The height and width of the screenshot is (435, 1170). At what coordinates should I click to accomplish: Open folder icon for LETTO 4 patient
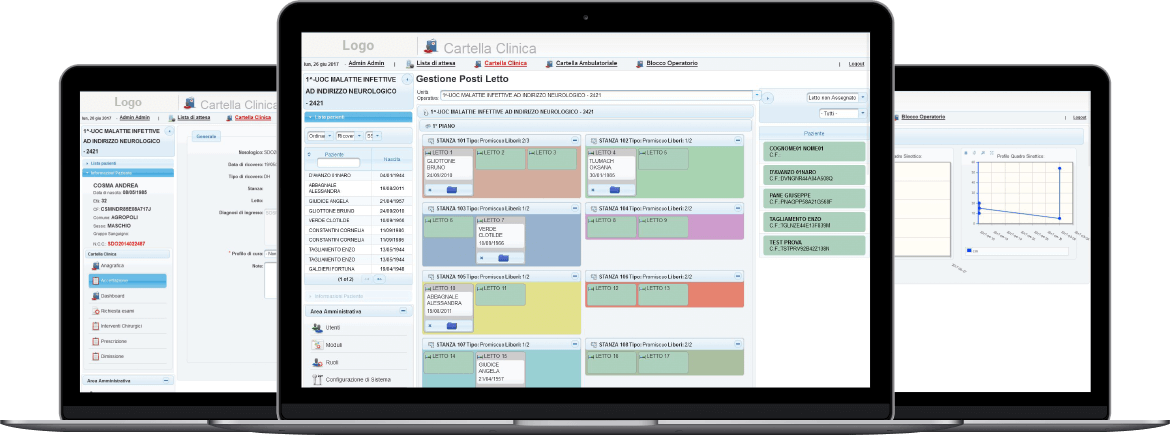[615, 190]
